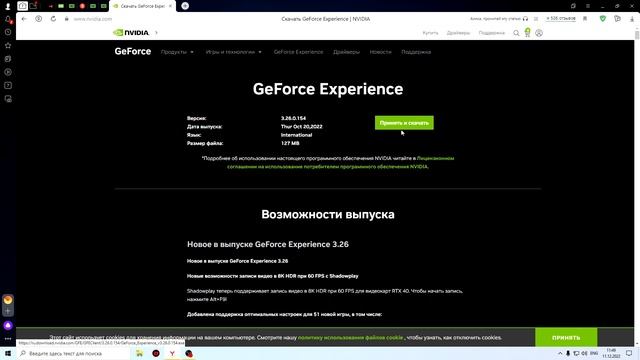Click the version number 3.26.0.154

point(293,118)
